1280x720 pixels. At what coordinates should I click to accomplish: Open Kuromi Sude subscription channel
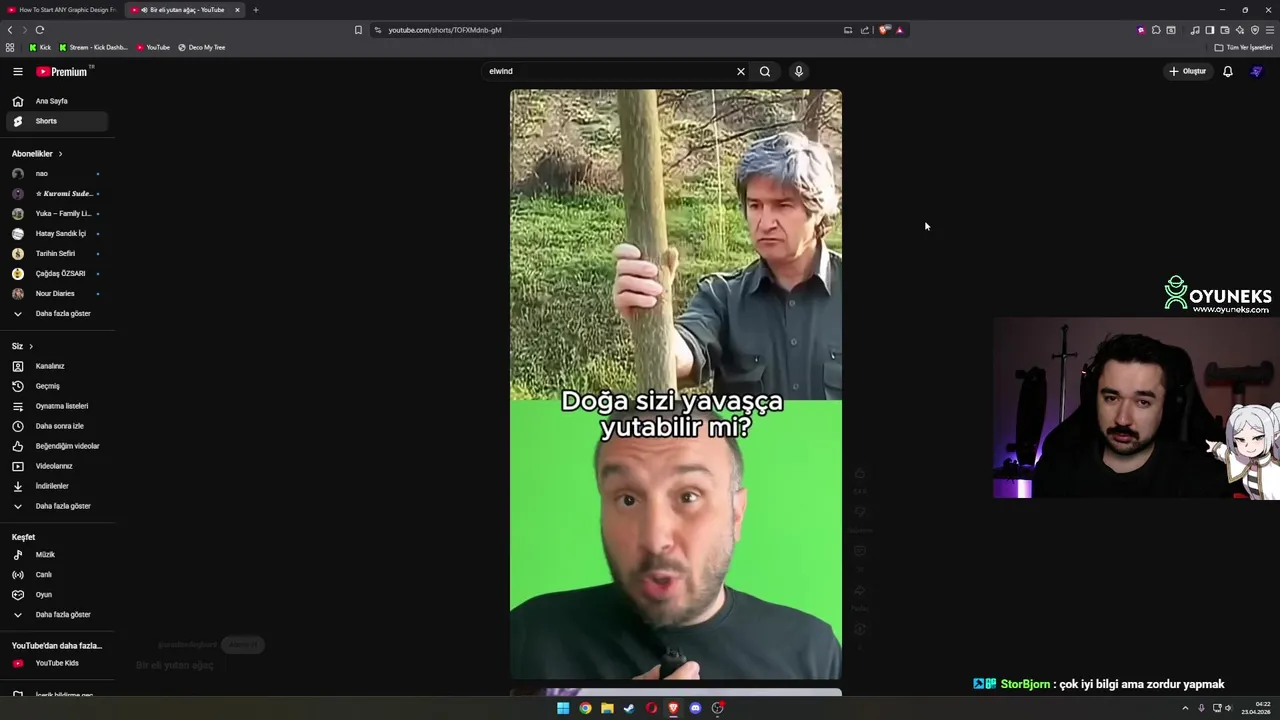(x=57, y=193)
